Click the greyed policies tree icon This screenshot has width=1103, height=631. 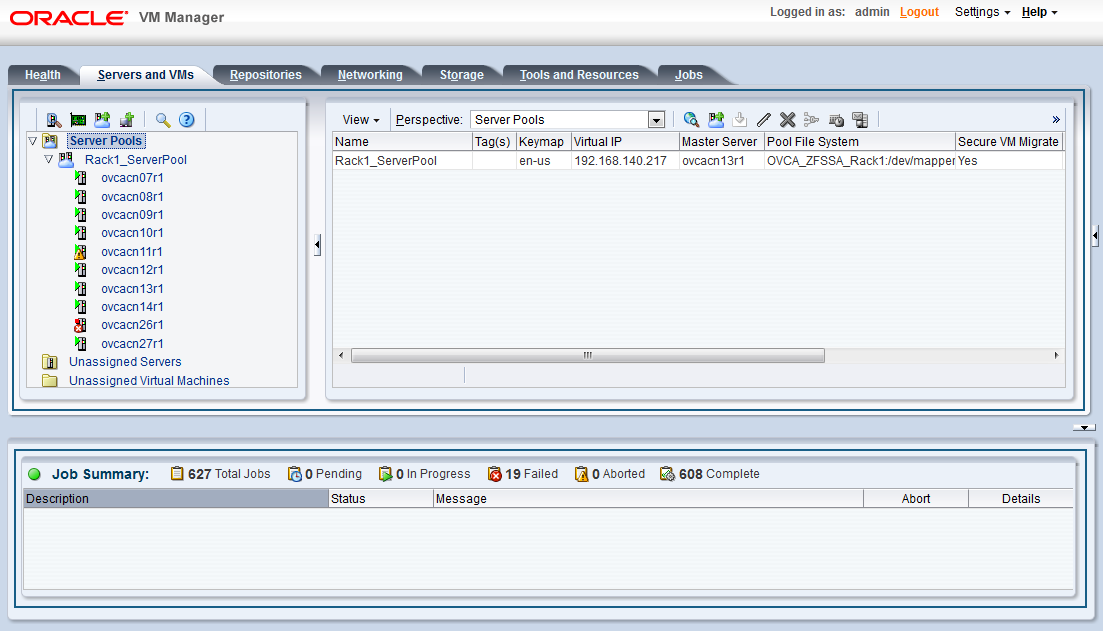point(812,120)
